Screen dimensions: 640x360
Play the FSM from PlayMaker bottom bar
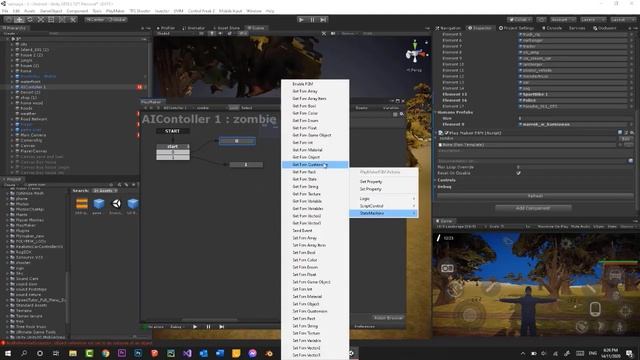pos(195,327)
